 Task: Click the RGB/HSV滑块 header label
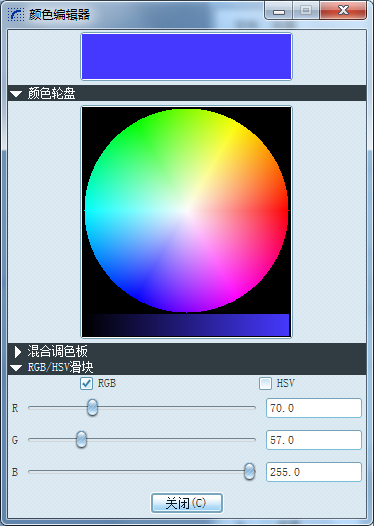[60, 367]
